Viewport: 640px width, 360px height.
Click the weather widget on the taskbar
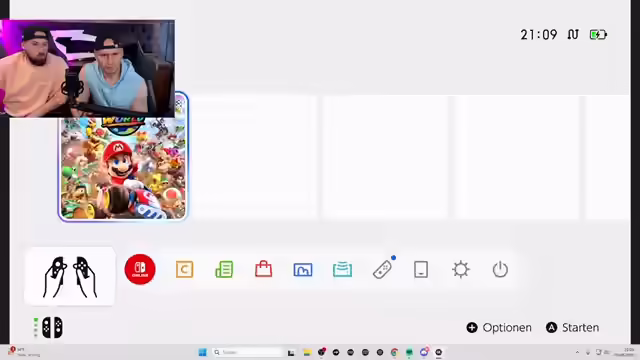[x=24, y=352]
